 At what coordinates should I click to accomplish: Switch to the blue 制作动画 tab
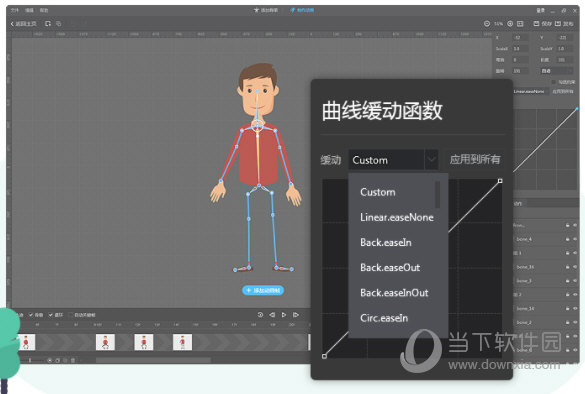click(302, 10)
